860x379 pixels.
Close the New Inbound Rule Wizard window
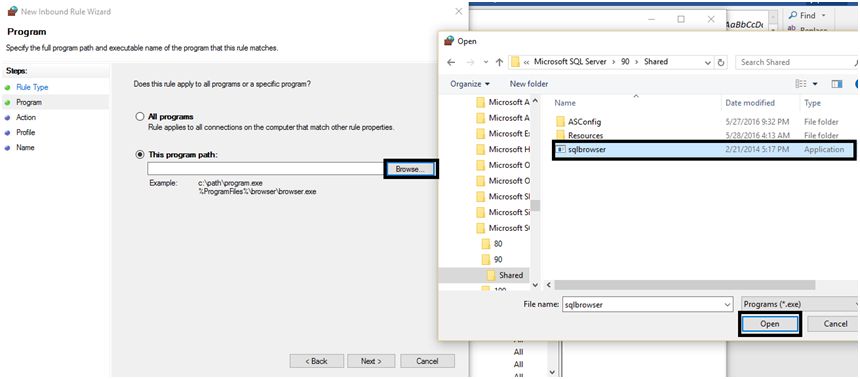click(459, 11)
